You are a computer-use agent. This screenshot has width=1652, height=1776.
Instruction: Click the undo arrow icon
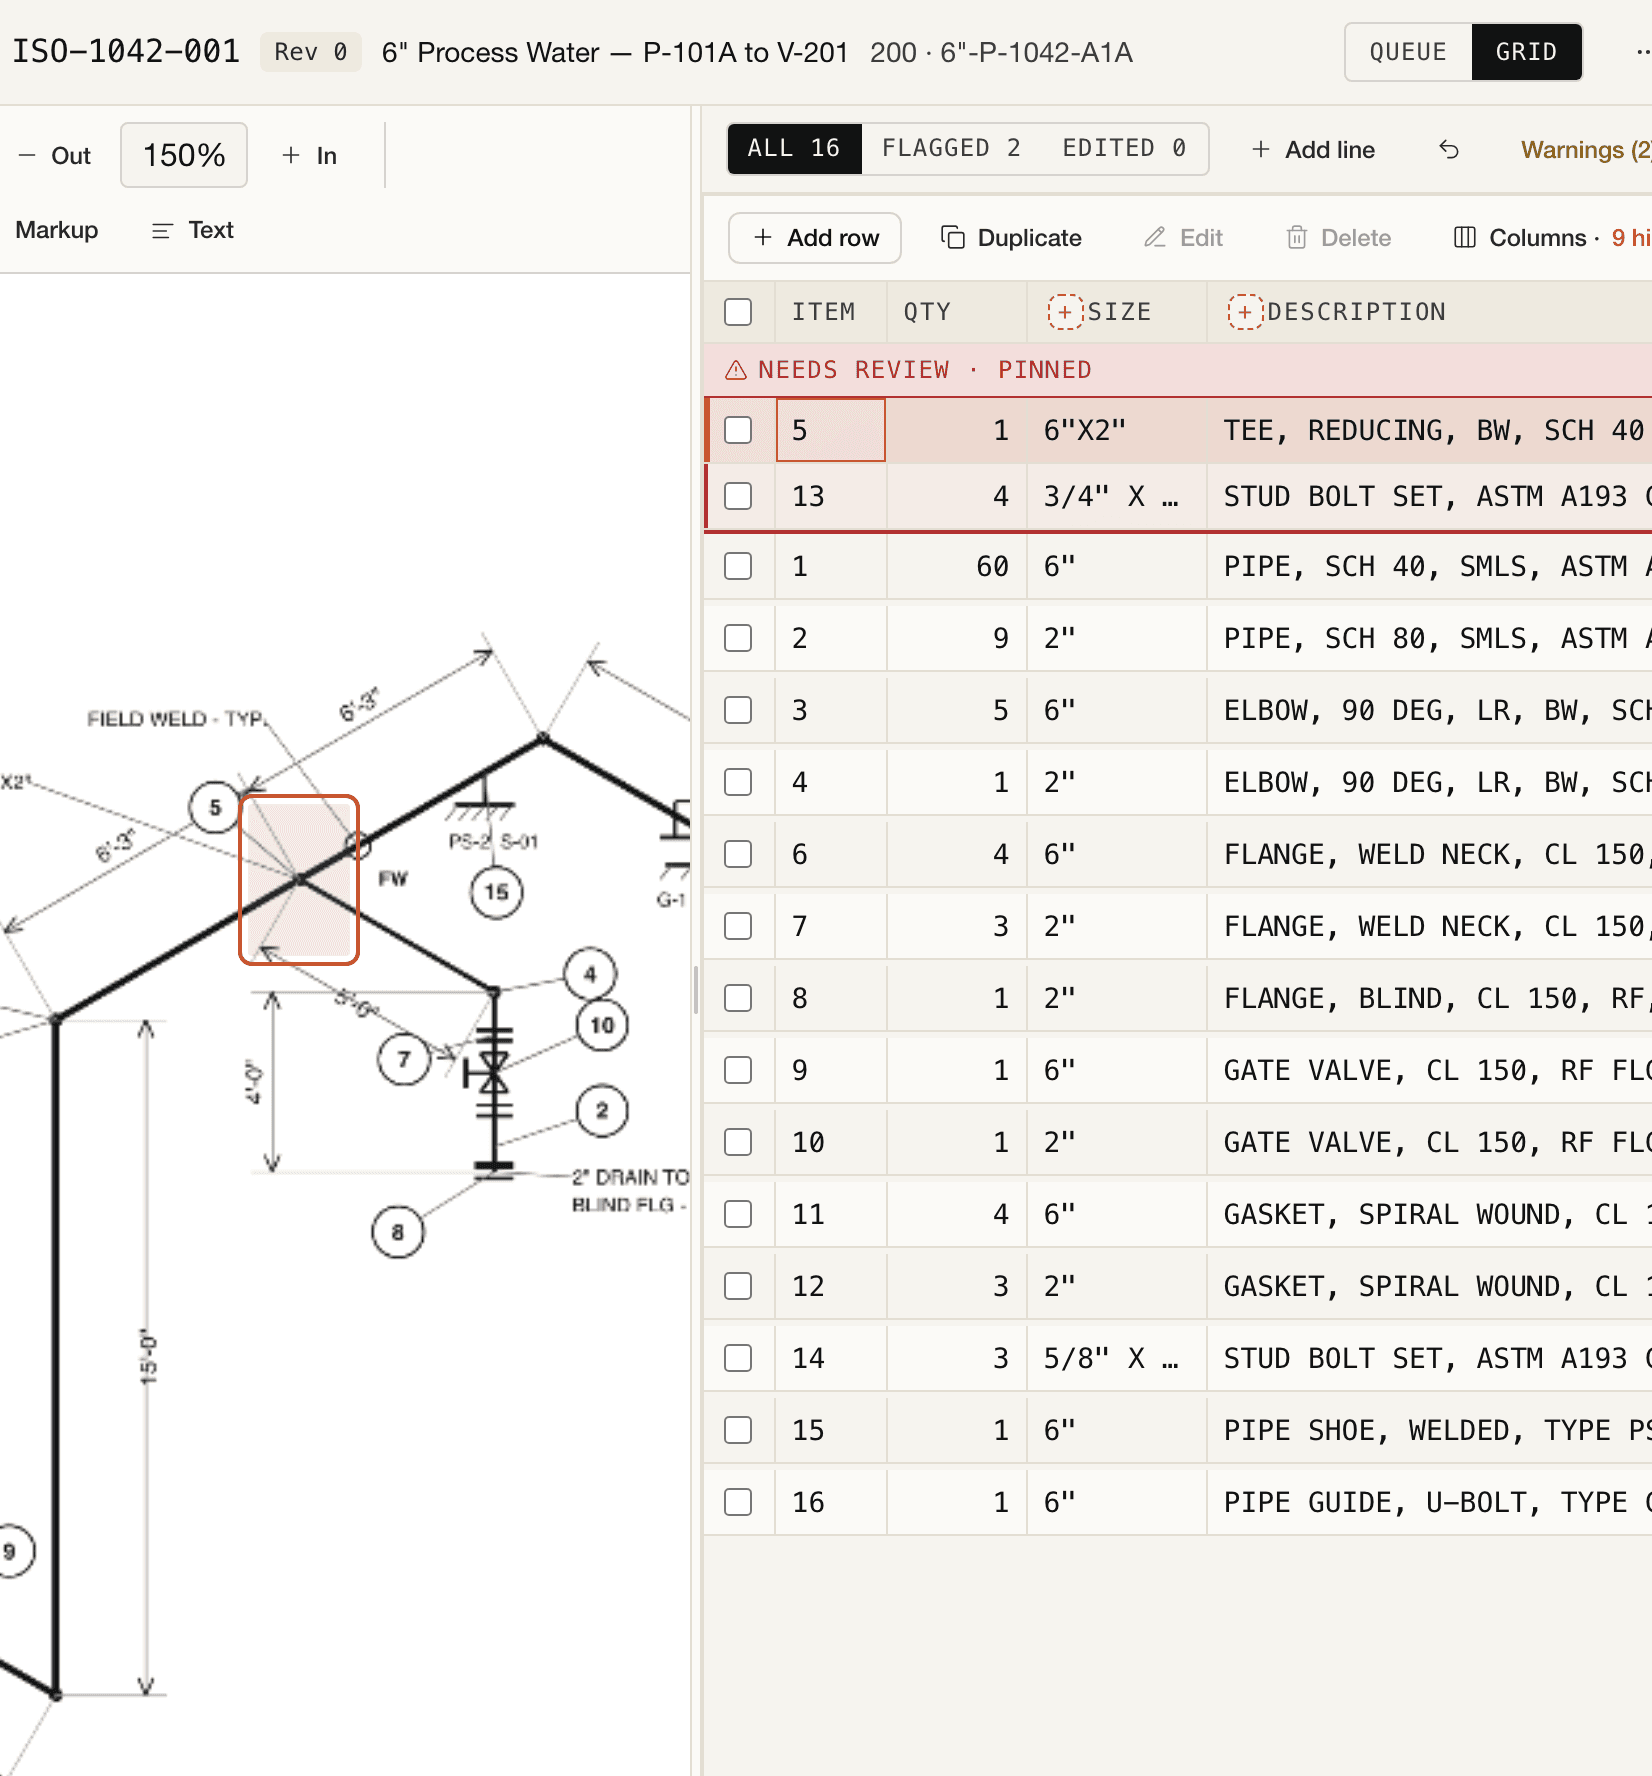tap(1449, 150)
